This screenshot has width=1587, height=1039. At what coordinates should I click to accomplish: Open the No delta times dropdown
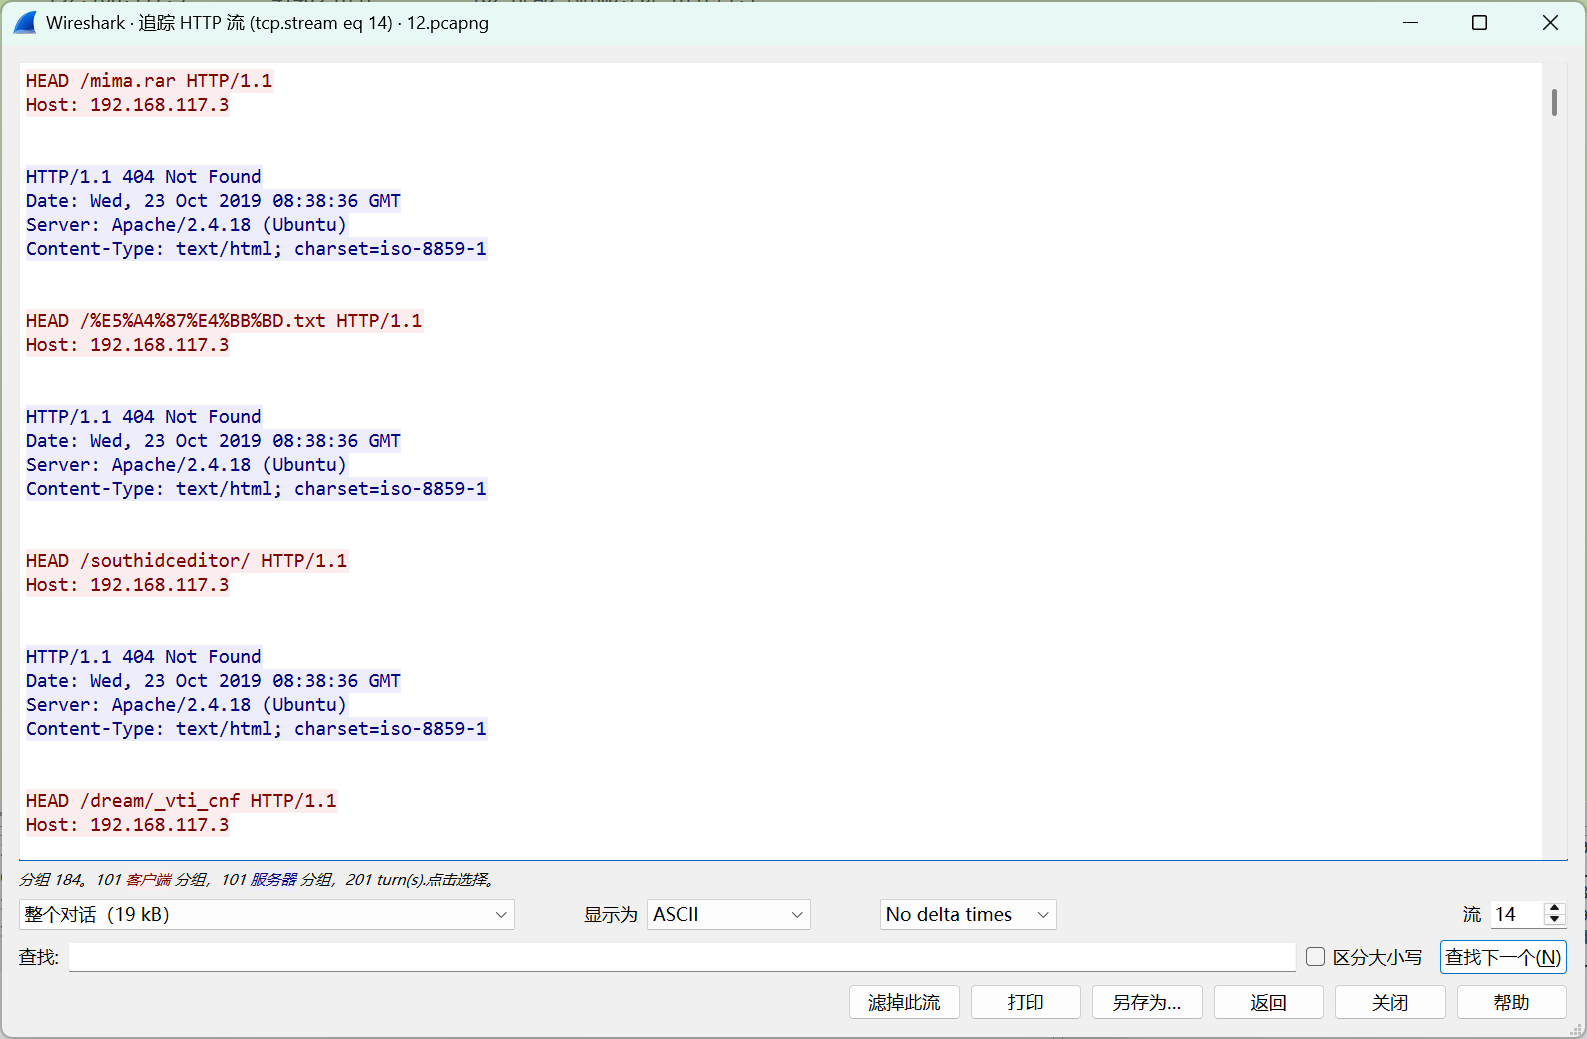pos(967,915)
